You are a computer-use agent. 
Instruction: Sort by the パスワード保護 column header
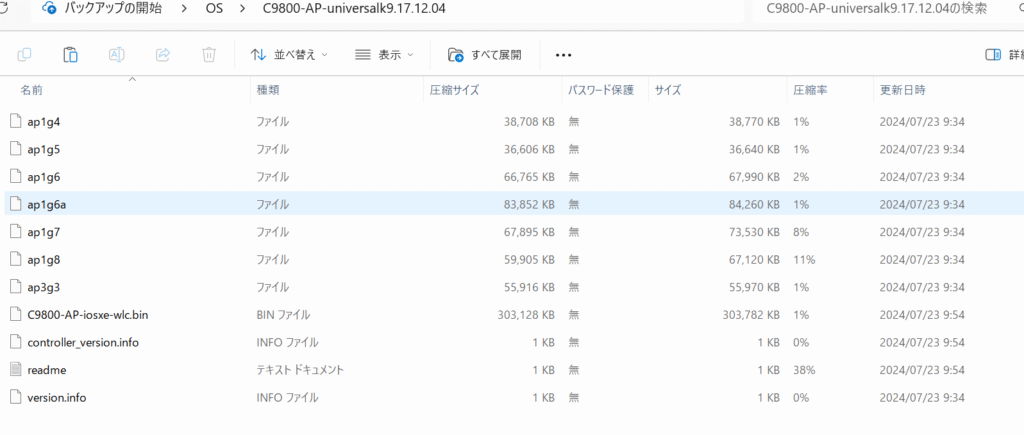click(x=601, y=91)
